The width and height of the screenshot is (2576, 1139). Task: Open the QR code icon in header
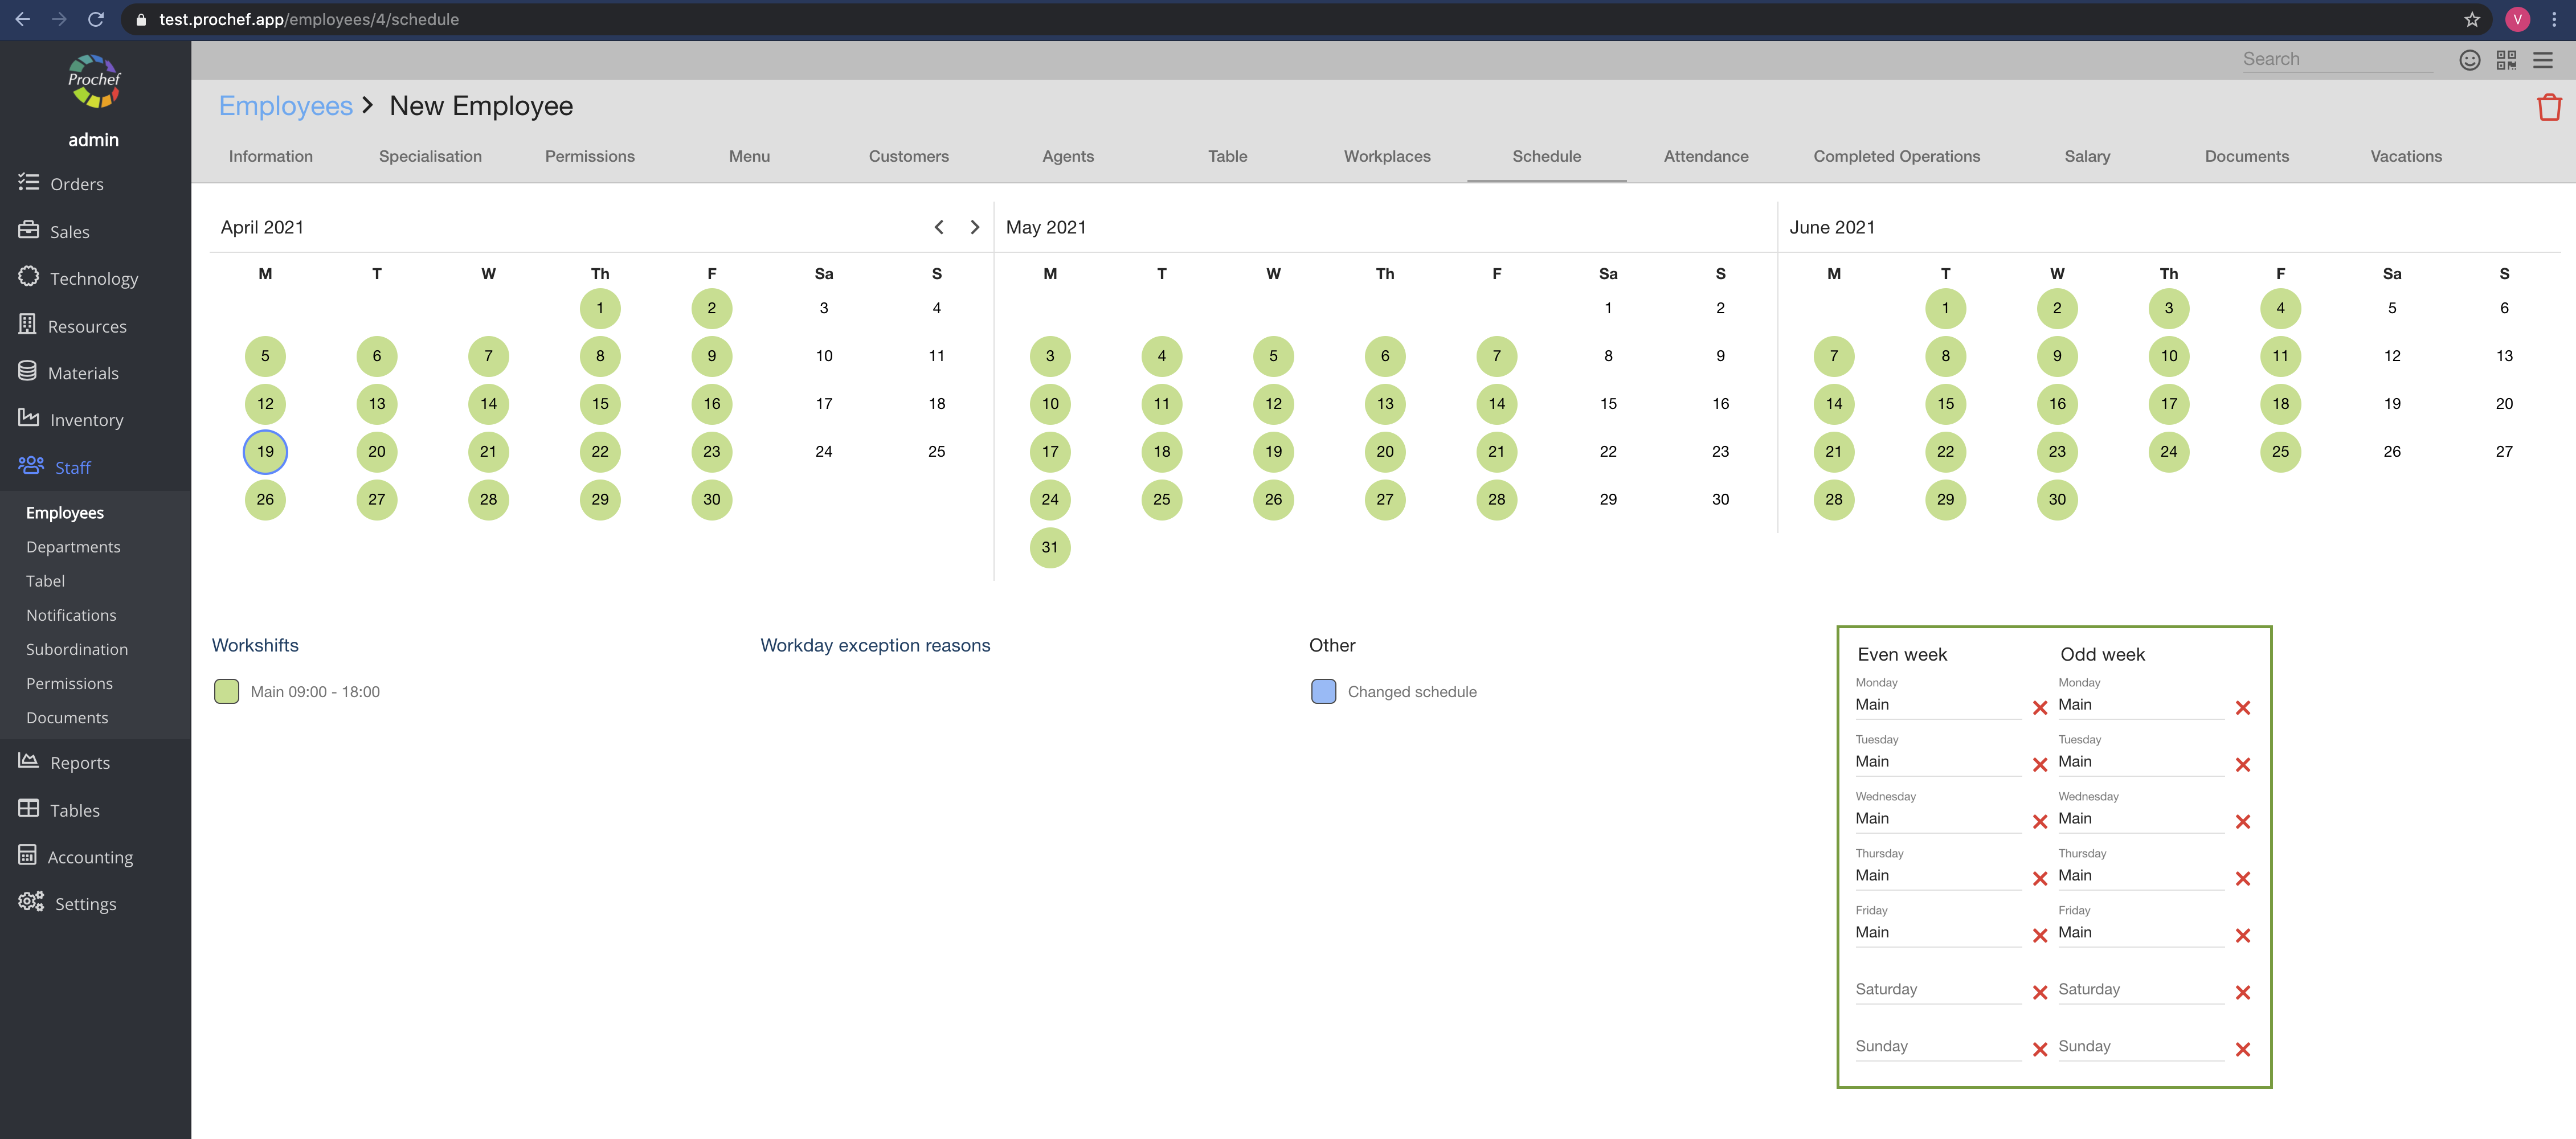point(2506,60)
